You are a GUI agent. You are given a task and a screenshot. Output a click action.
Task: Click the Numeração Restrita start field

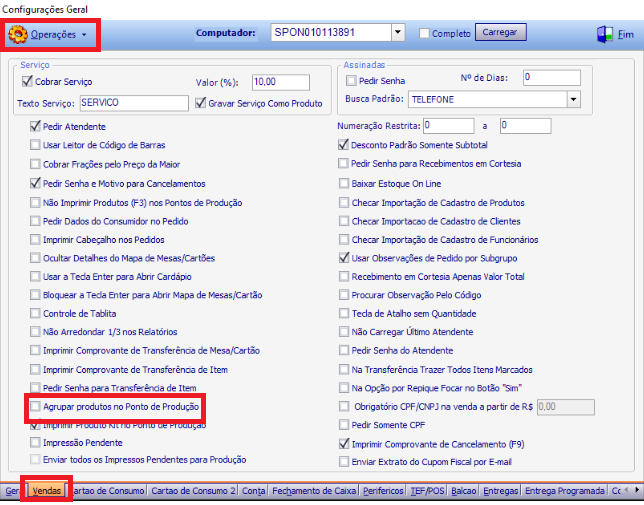click(448, 126)
